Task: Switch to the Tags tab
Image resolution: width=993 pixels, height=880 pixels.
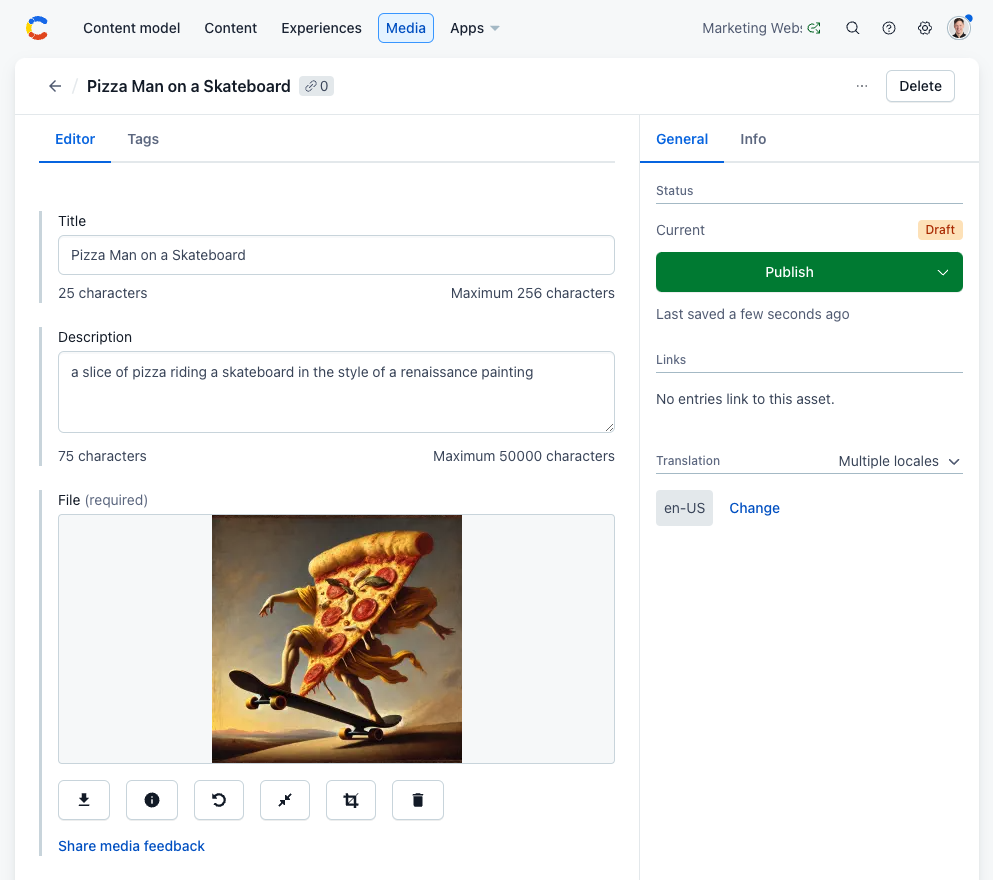Action: point(143,139)
